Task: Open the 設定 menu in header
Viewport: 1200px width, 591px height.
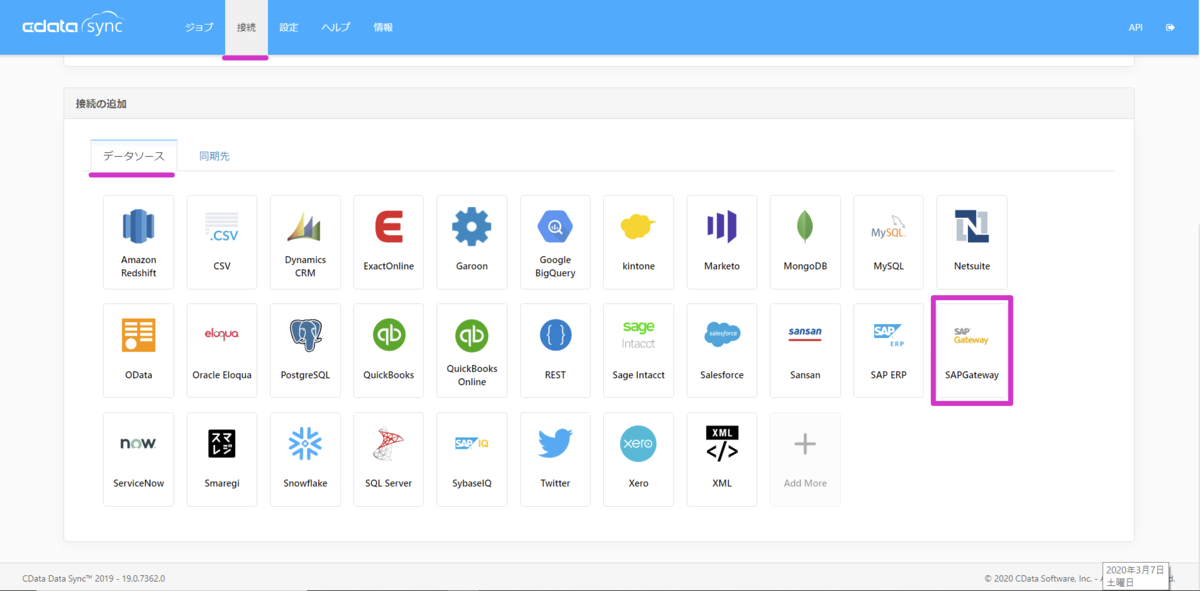Action: tap(289, 27)
